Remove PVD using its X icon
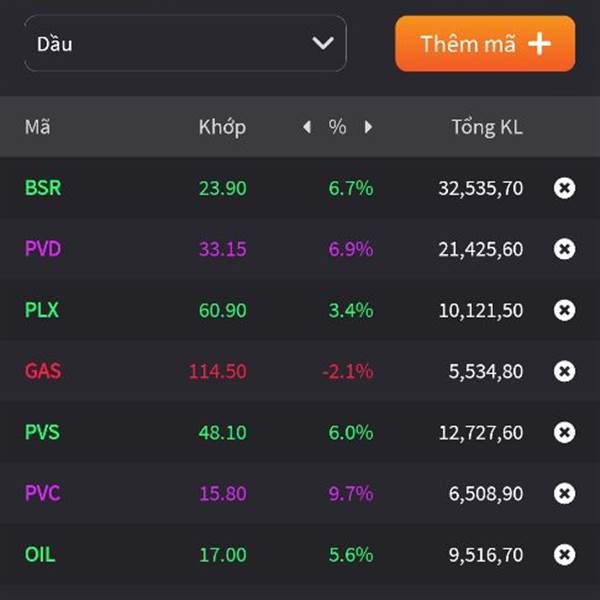 564,249
